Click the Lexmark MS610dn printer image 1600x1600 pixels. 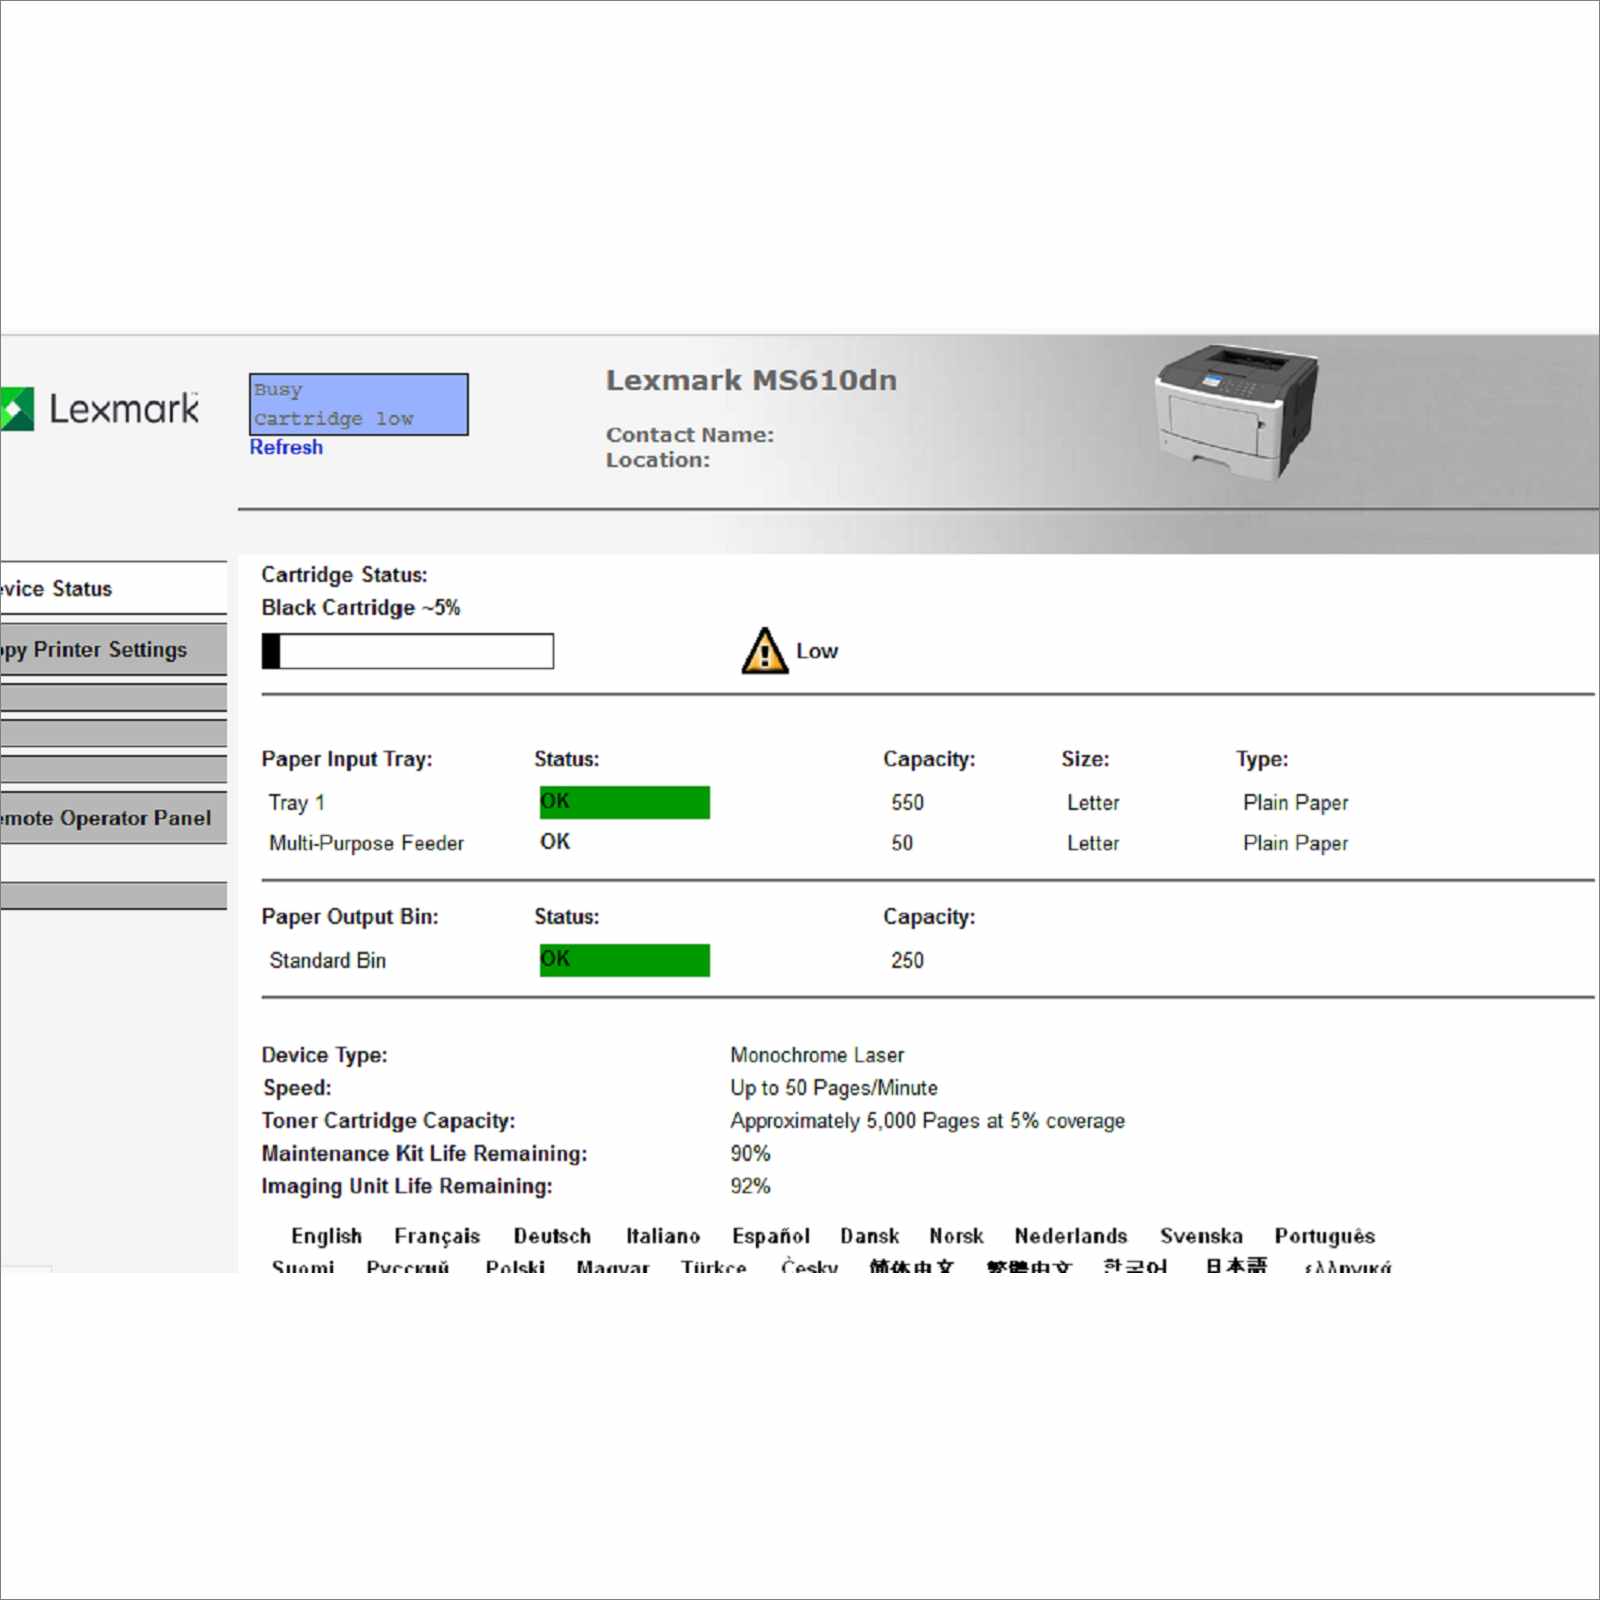point(1237,411)
